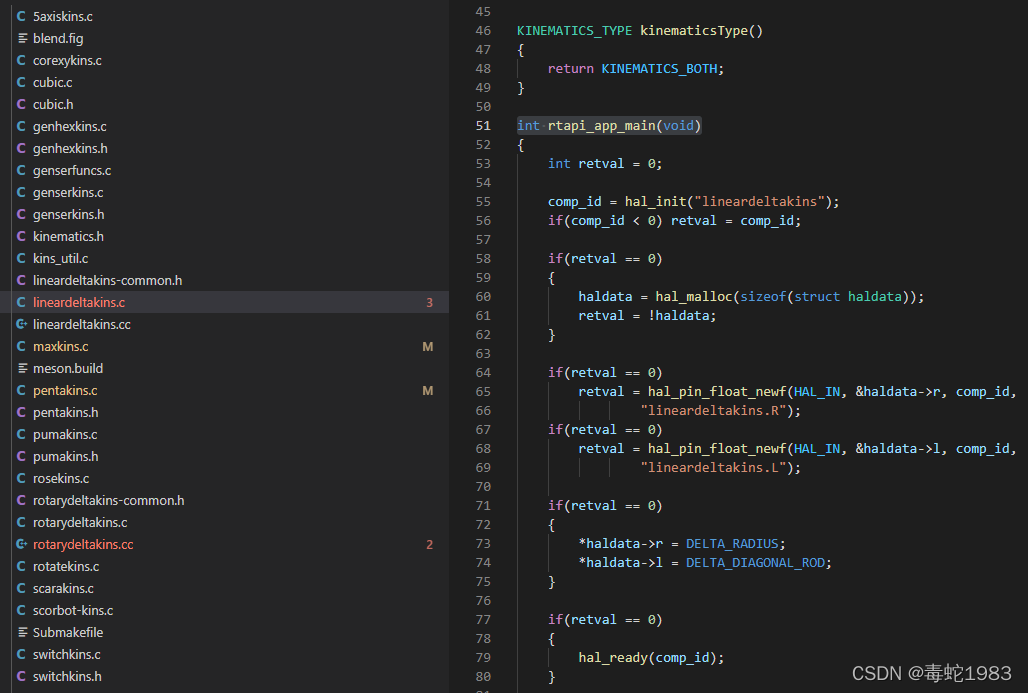The height and width of the screenshot is (693, 1028).
Task: Open corexykins.c file
Action: (x=68, y=60)
